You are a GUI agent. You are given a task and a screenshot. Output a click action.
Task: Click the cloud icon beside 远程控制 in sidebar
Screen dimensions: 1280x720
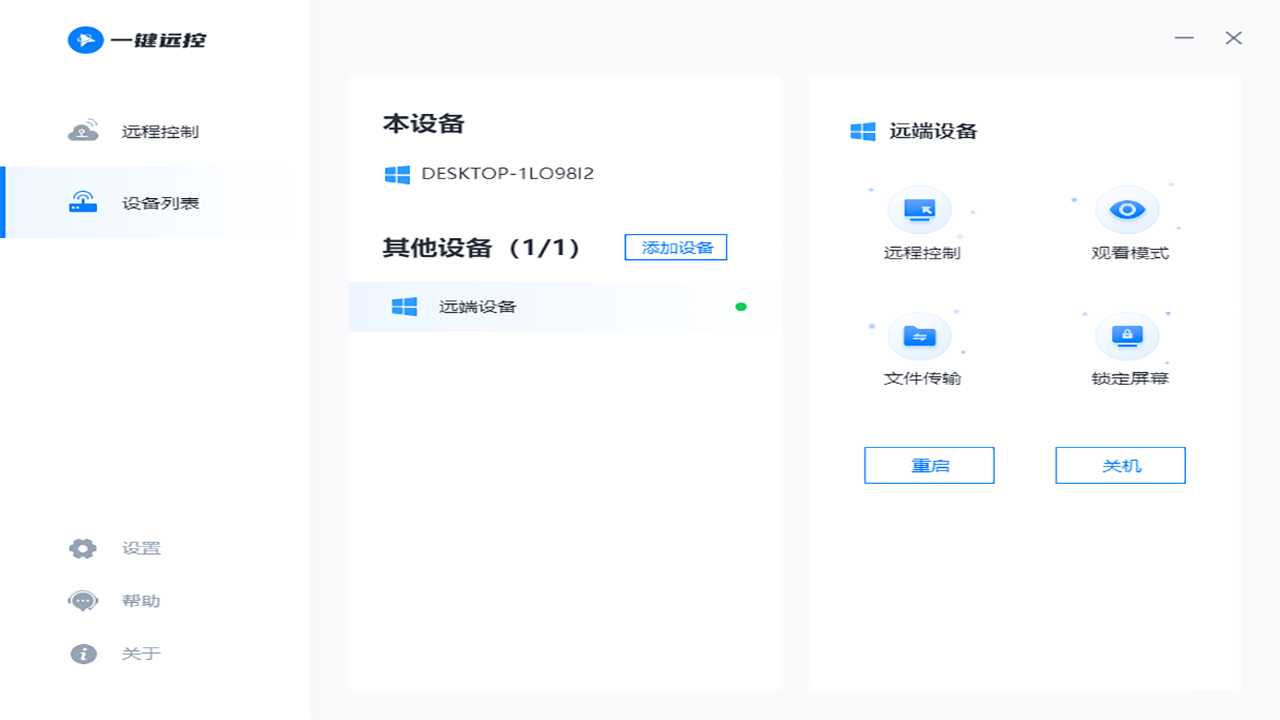pos(83,131)
